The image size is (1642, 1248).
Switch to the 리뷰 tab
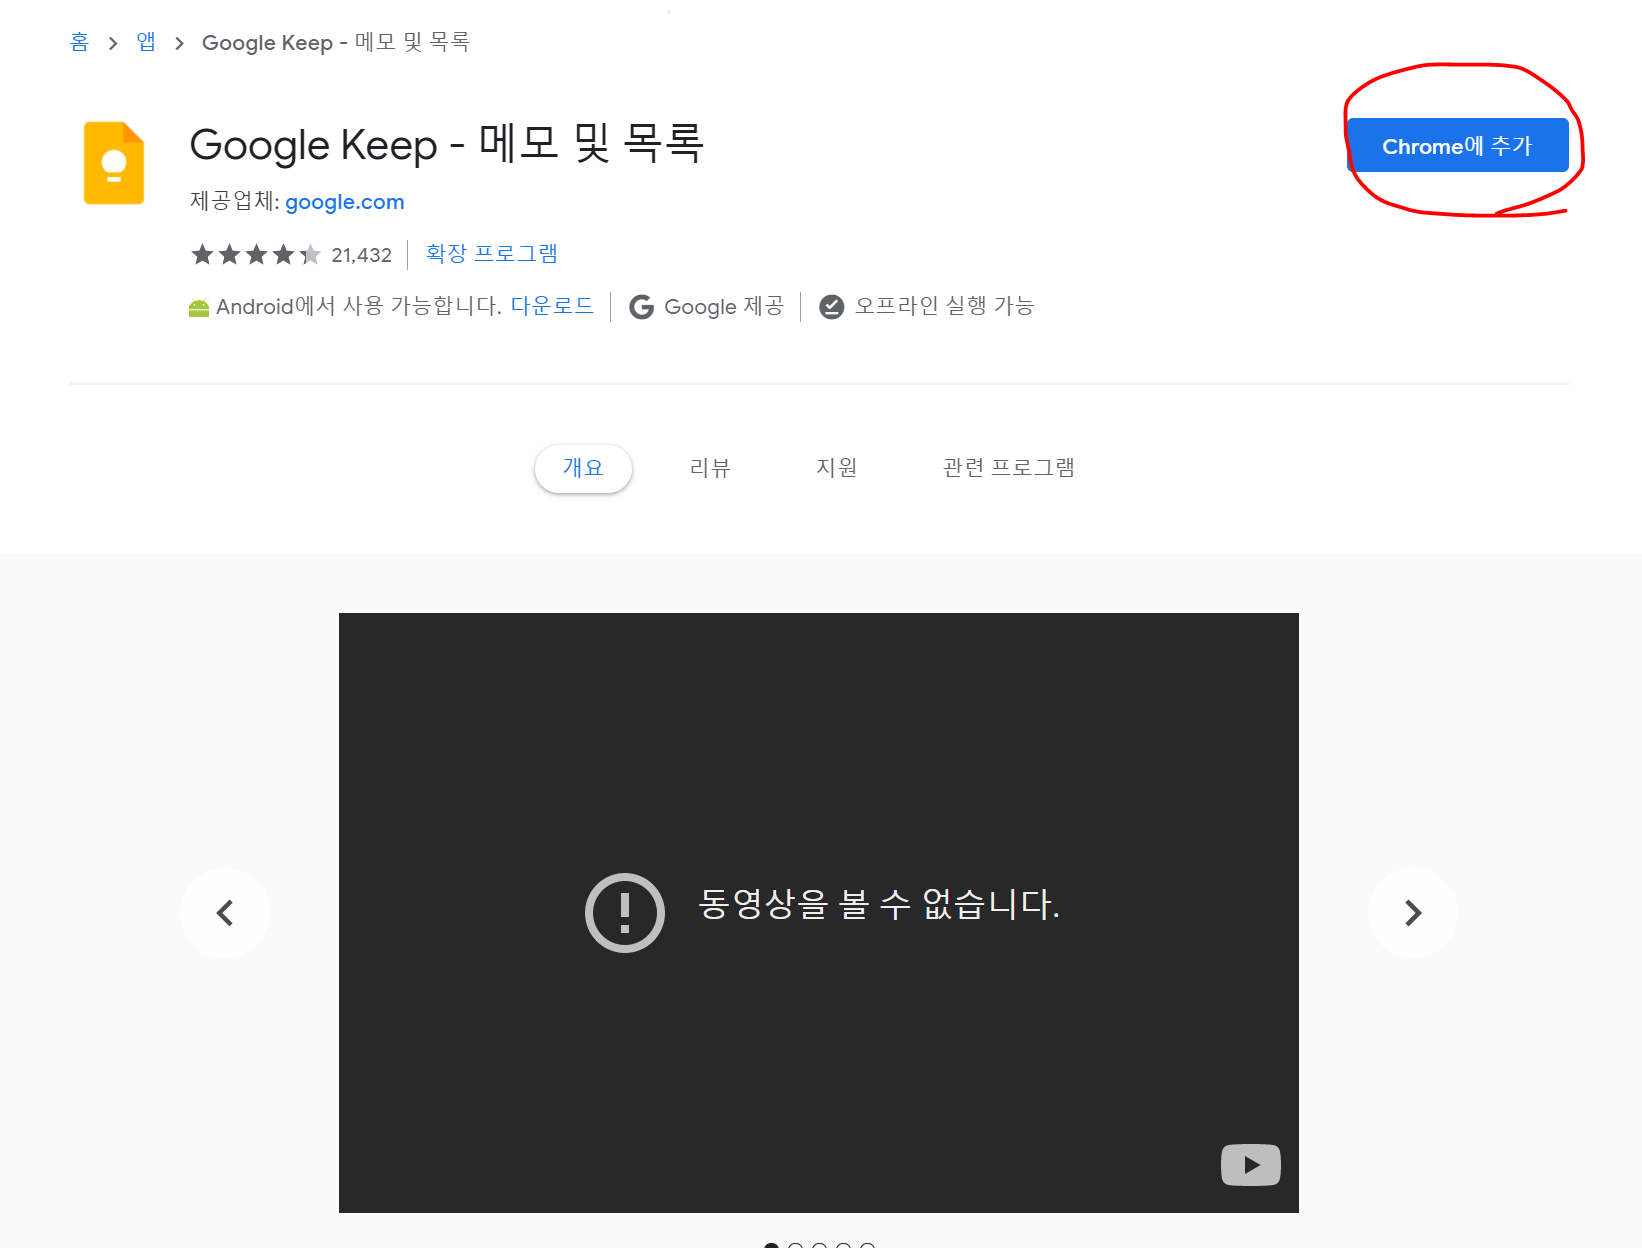click(x=710, y=468)
